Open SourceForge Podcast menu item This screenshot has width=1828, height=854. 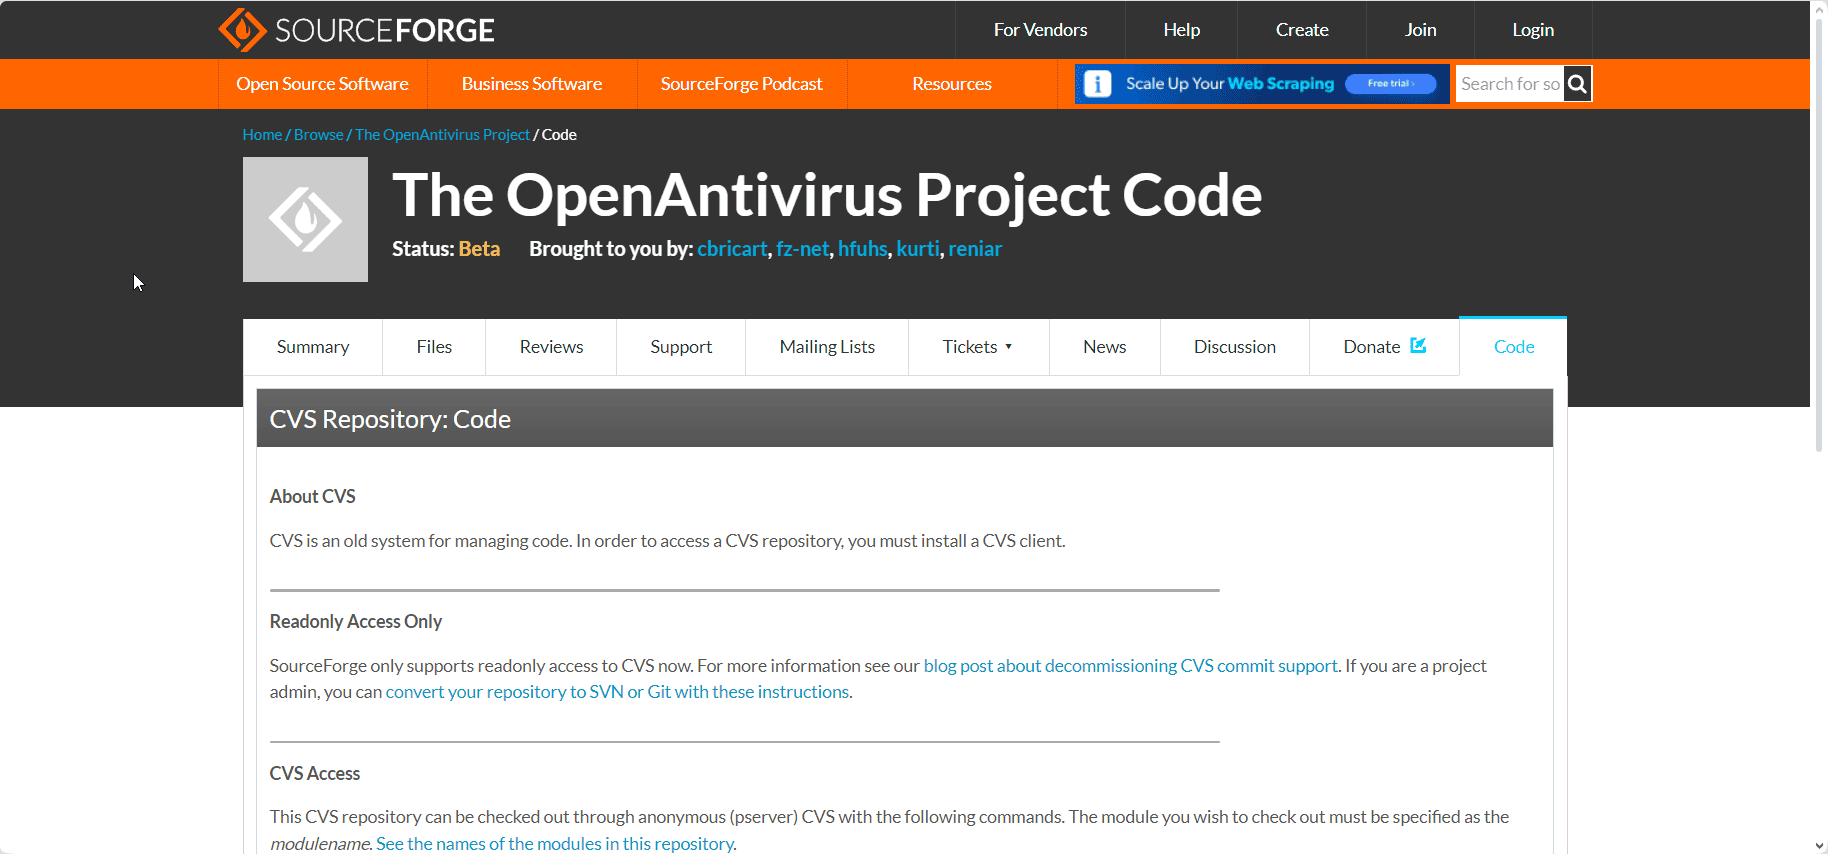tap(742, 84)
